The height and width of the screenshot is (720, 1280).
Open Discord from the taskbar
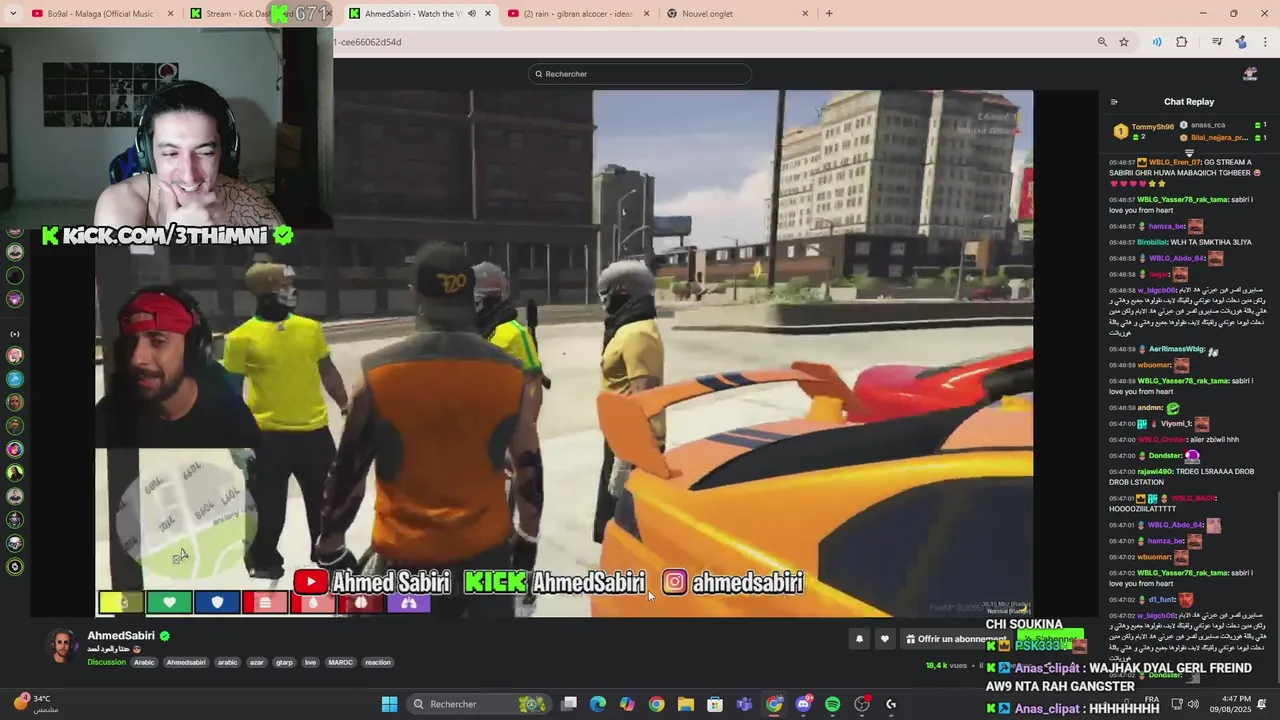pos(803,704)
